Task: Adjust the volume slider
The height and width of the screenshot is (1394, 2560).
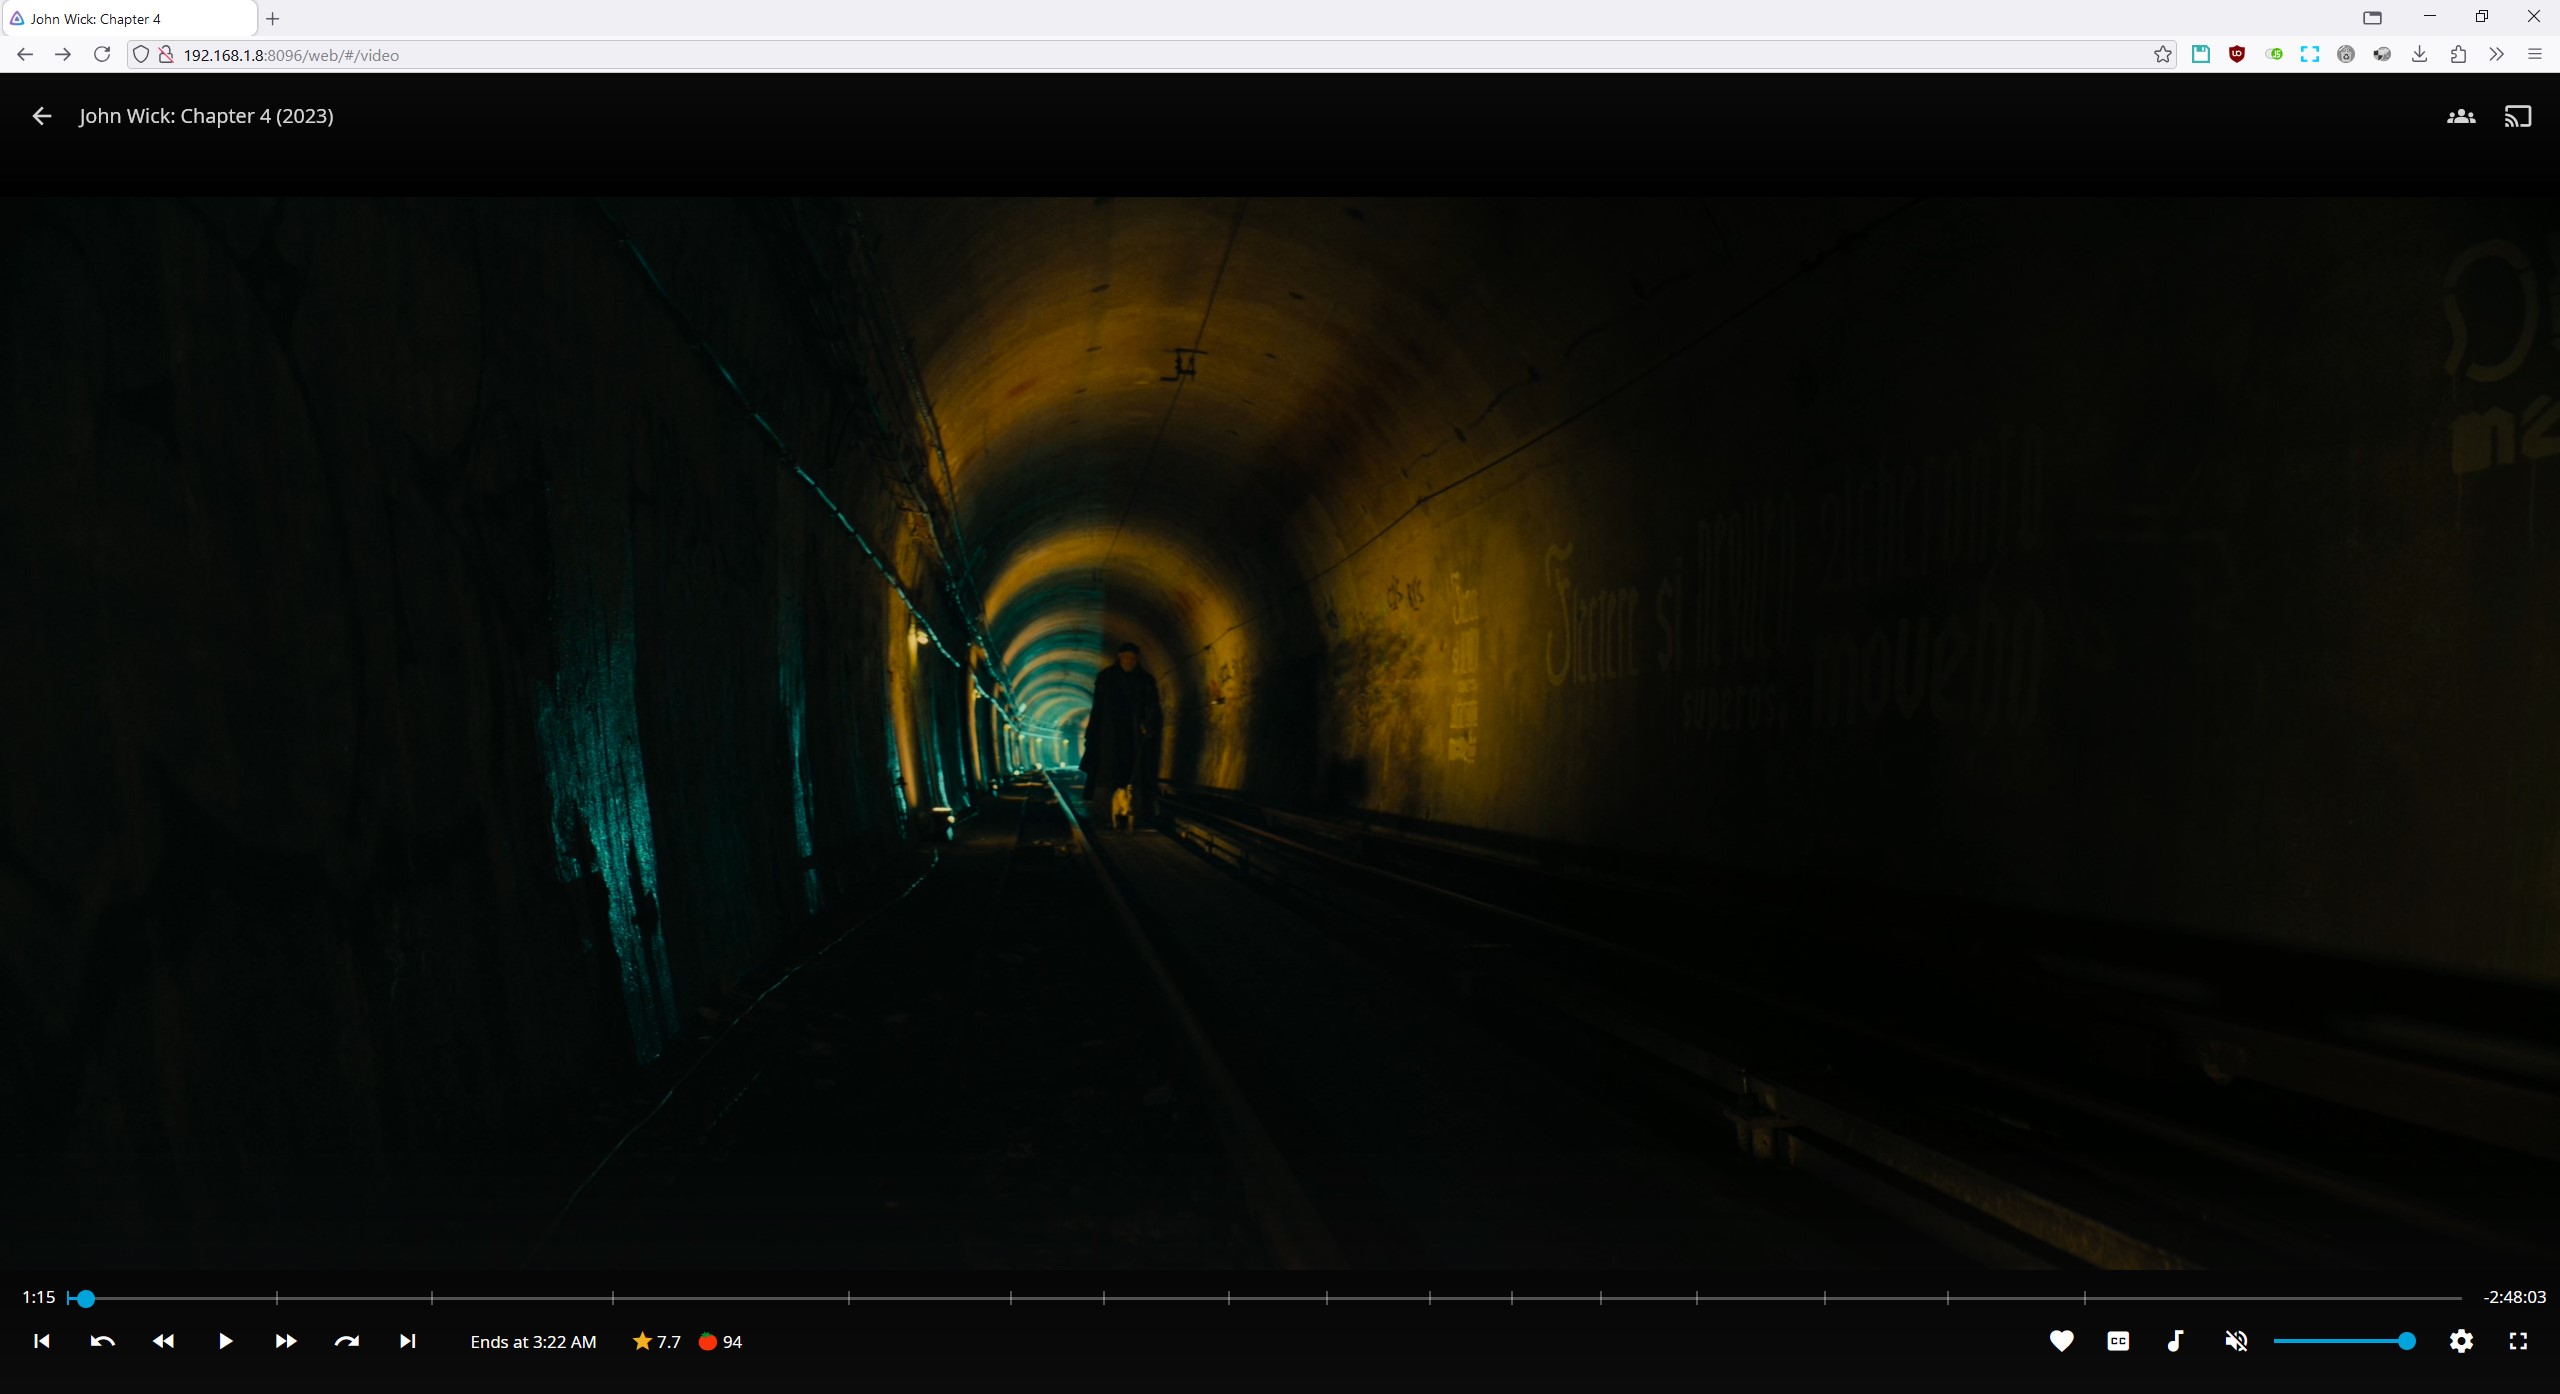Action: pyautogui.click(x=2340, y=1341)
